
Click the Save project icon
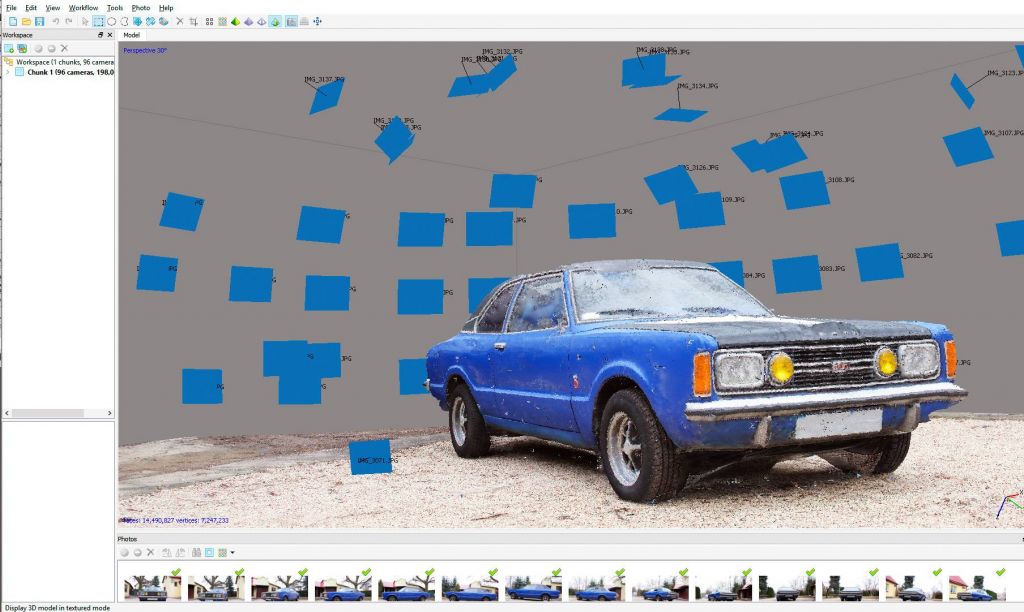39,21
